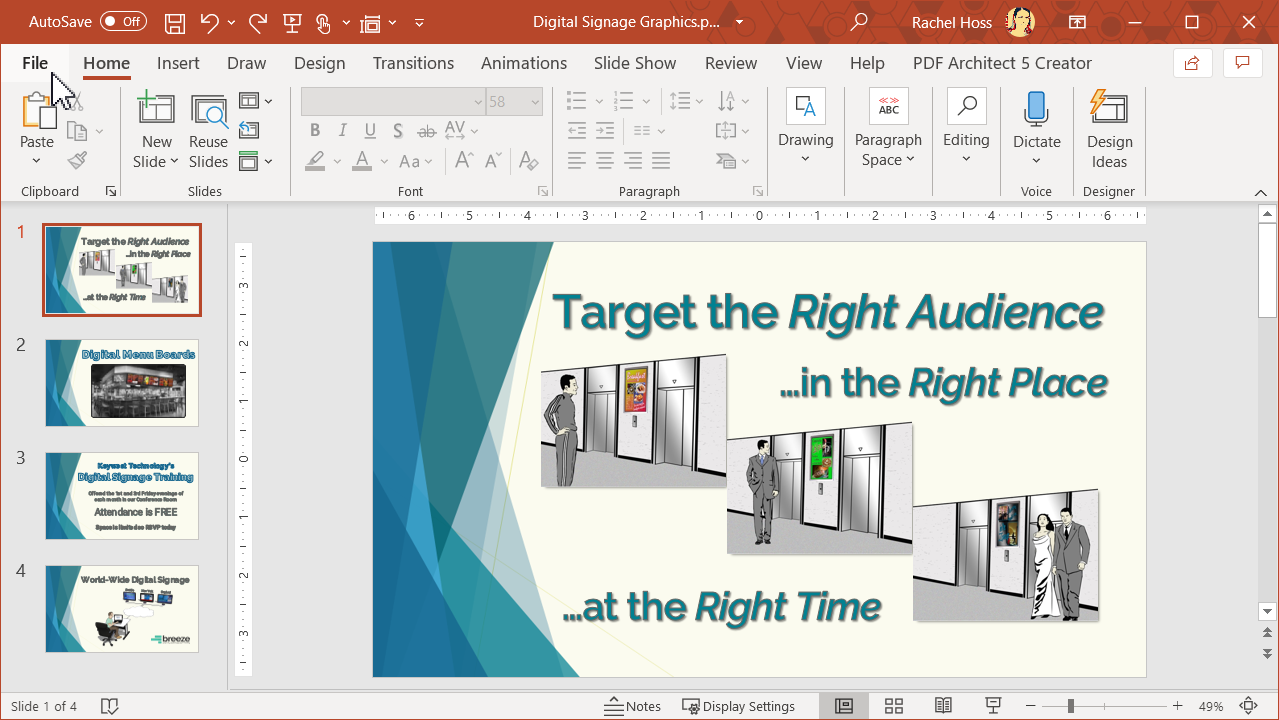
Task: Toggle Bold formatting
Action: [315, 131]
